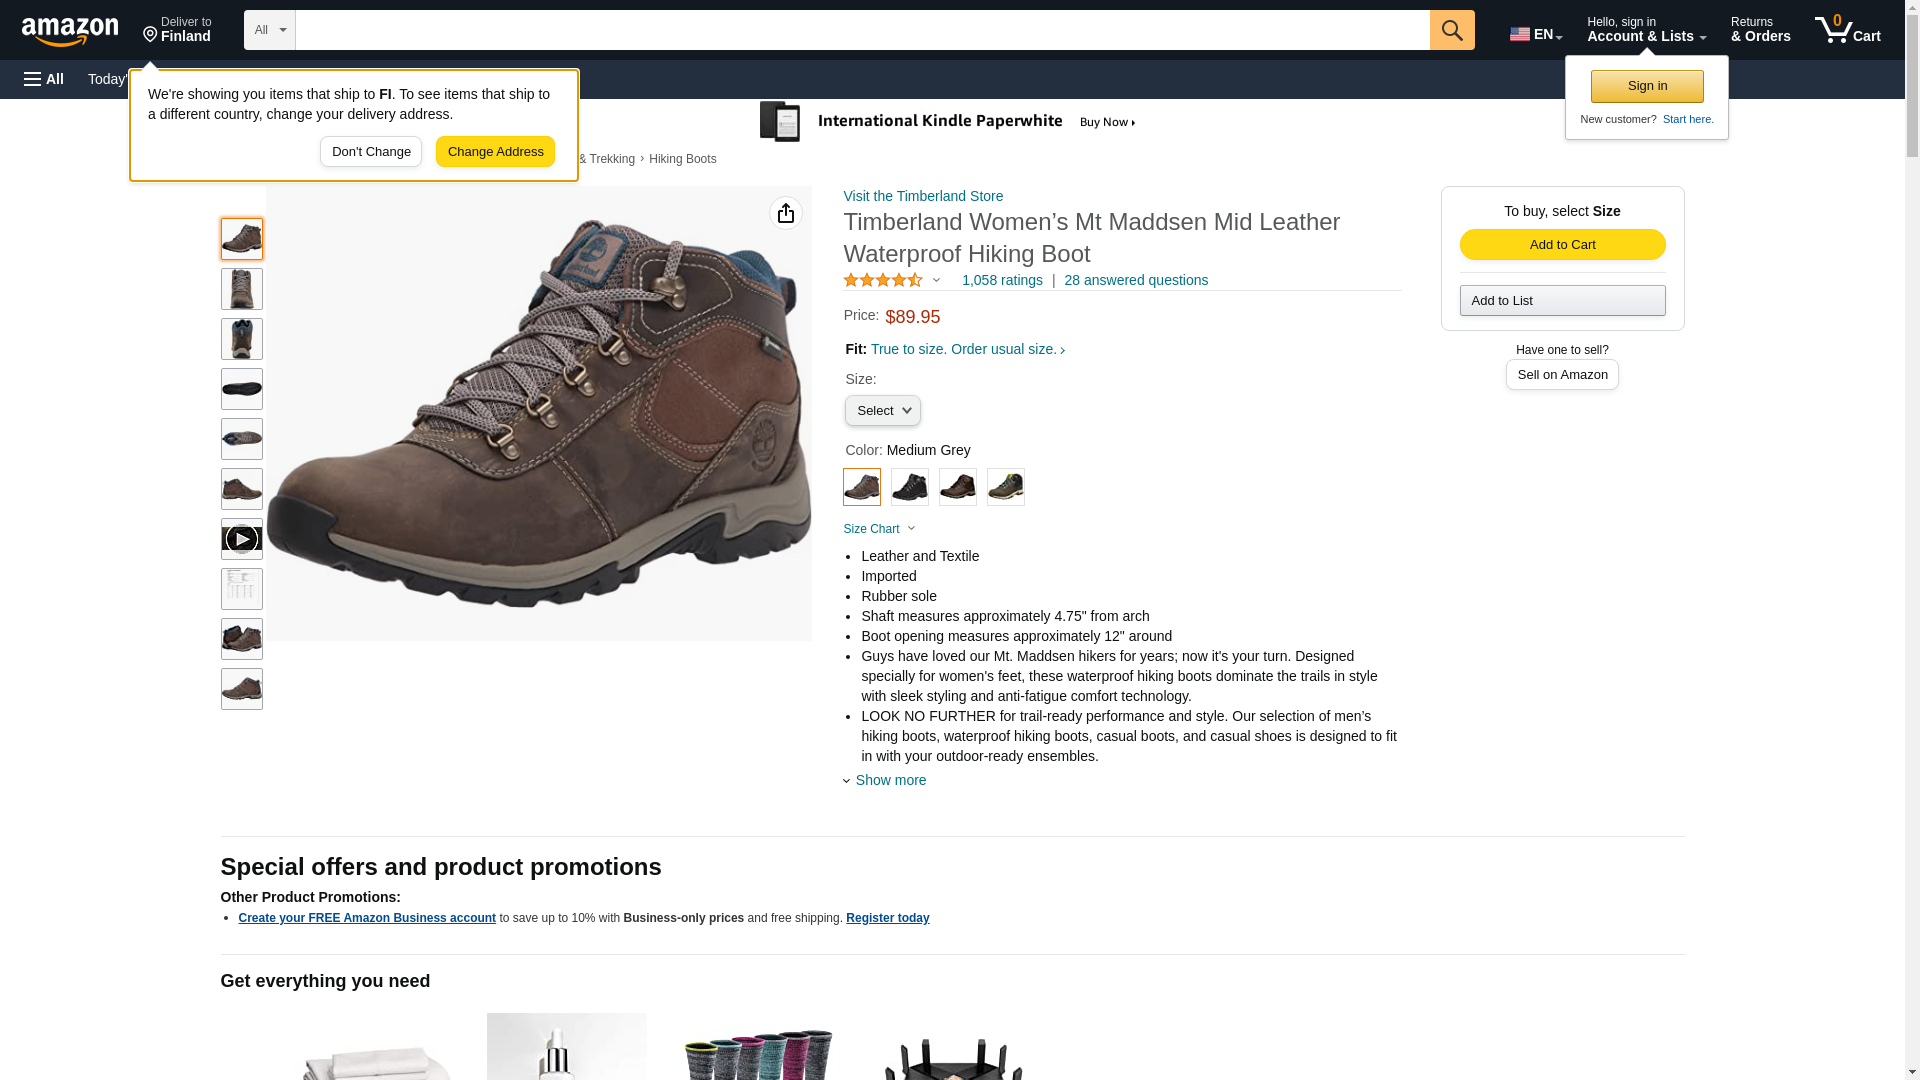Screen dimensions: 1920x1080
Task: Open the EN language flag selector
Action: pyautogui.click(x=1535, y=34)
